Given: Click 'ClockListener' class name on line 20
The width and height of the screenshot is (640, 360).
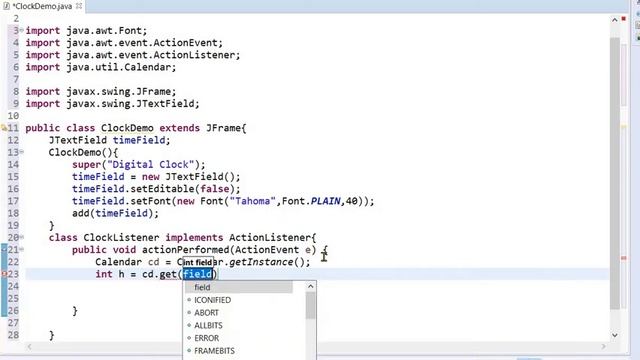Looking at the screenshot, I should click(x=121, y=237).
